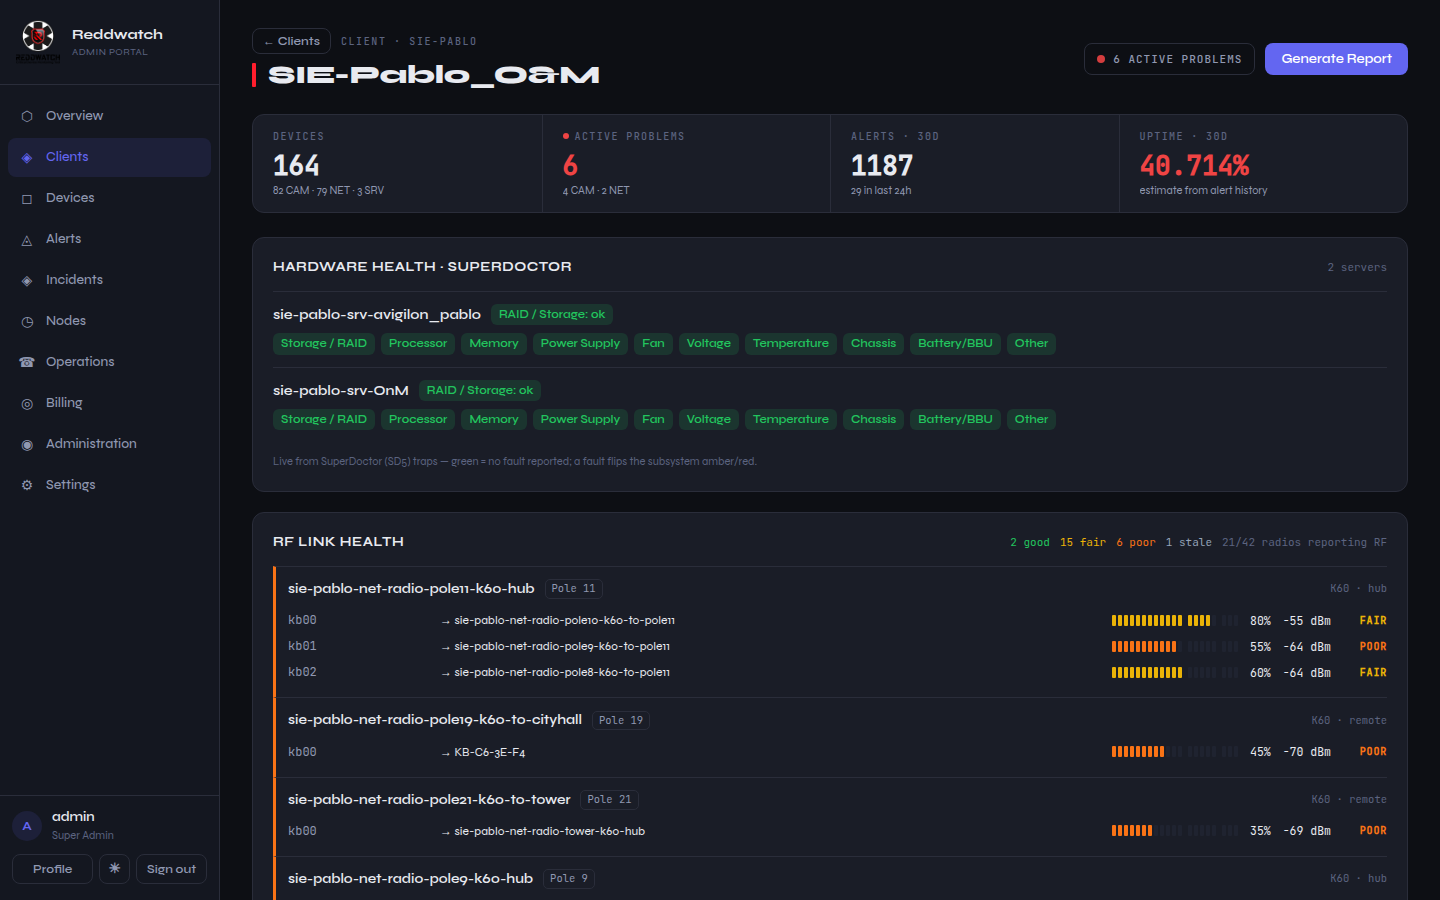Click the Sign out button
Viewport: 1440px width, 900px height.
click(171, 869)
